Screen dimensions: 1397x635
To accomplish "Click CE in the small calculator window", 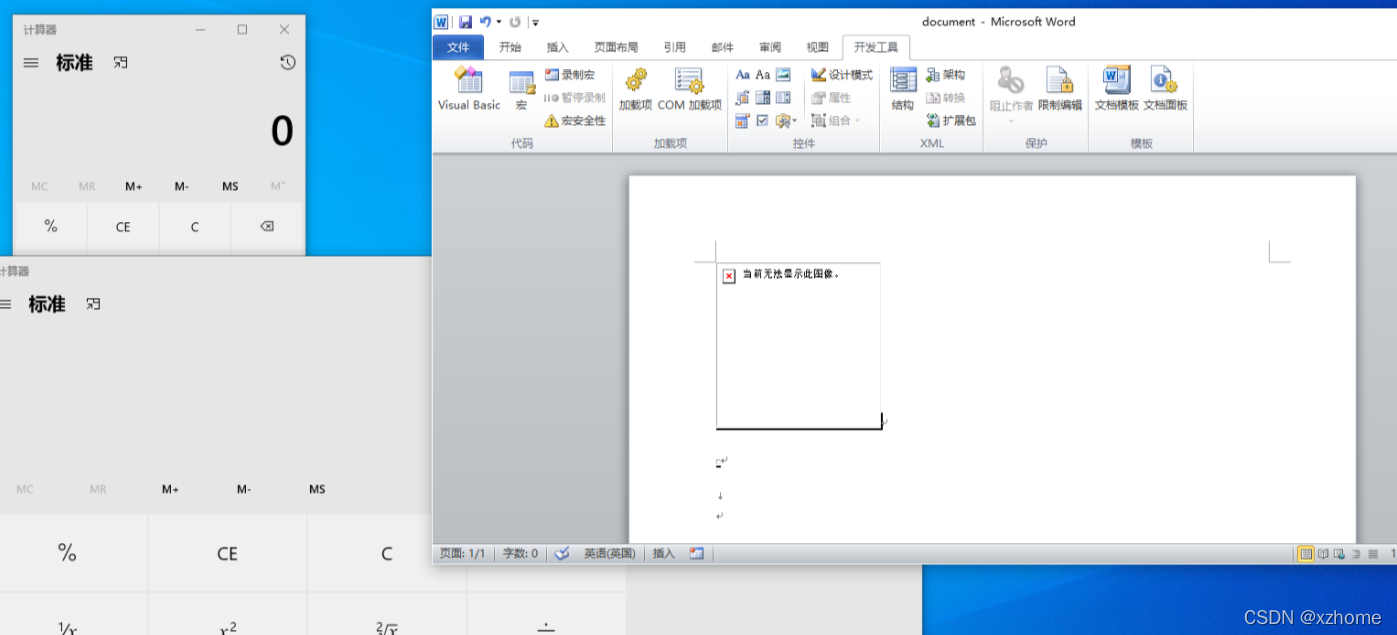I will pyautogui.click(x=123, y=227).
